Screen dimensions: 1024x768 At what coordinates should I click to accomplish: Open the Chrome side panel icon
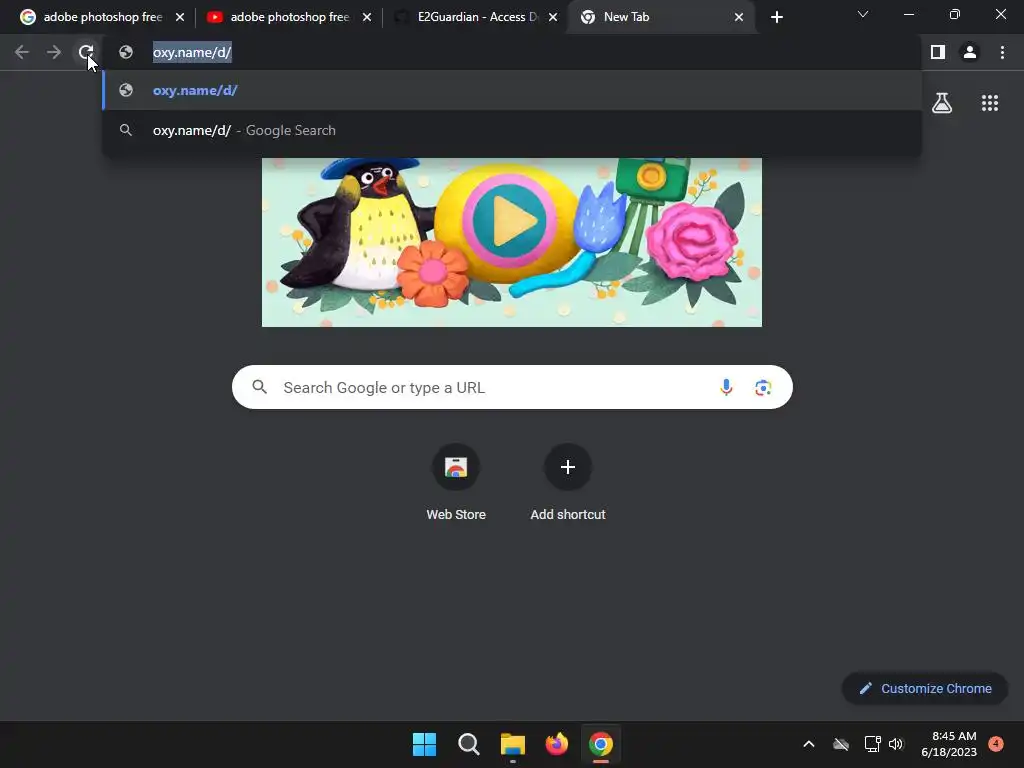(938, 52)
